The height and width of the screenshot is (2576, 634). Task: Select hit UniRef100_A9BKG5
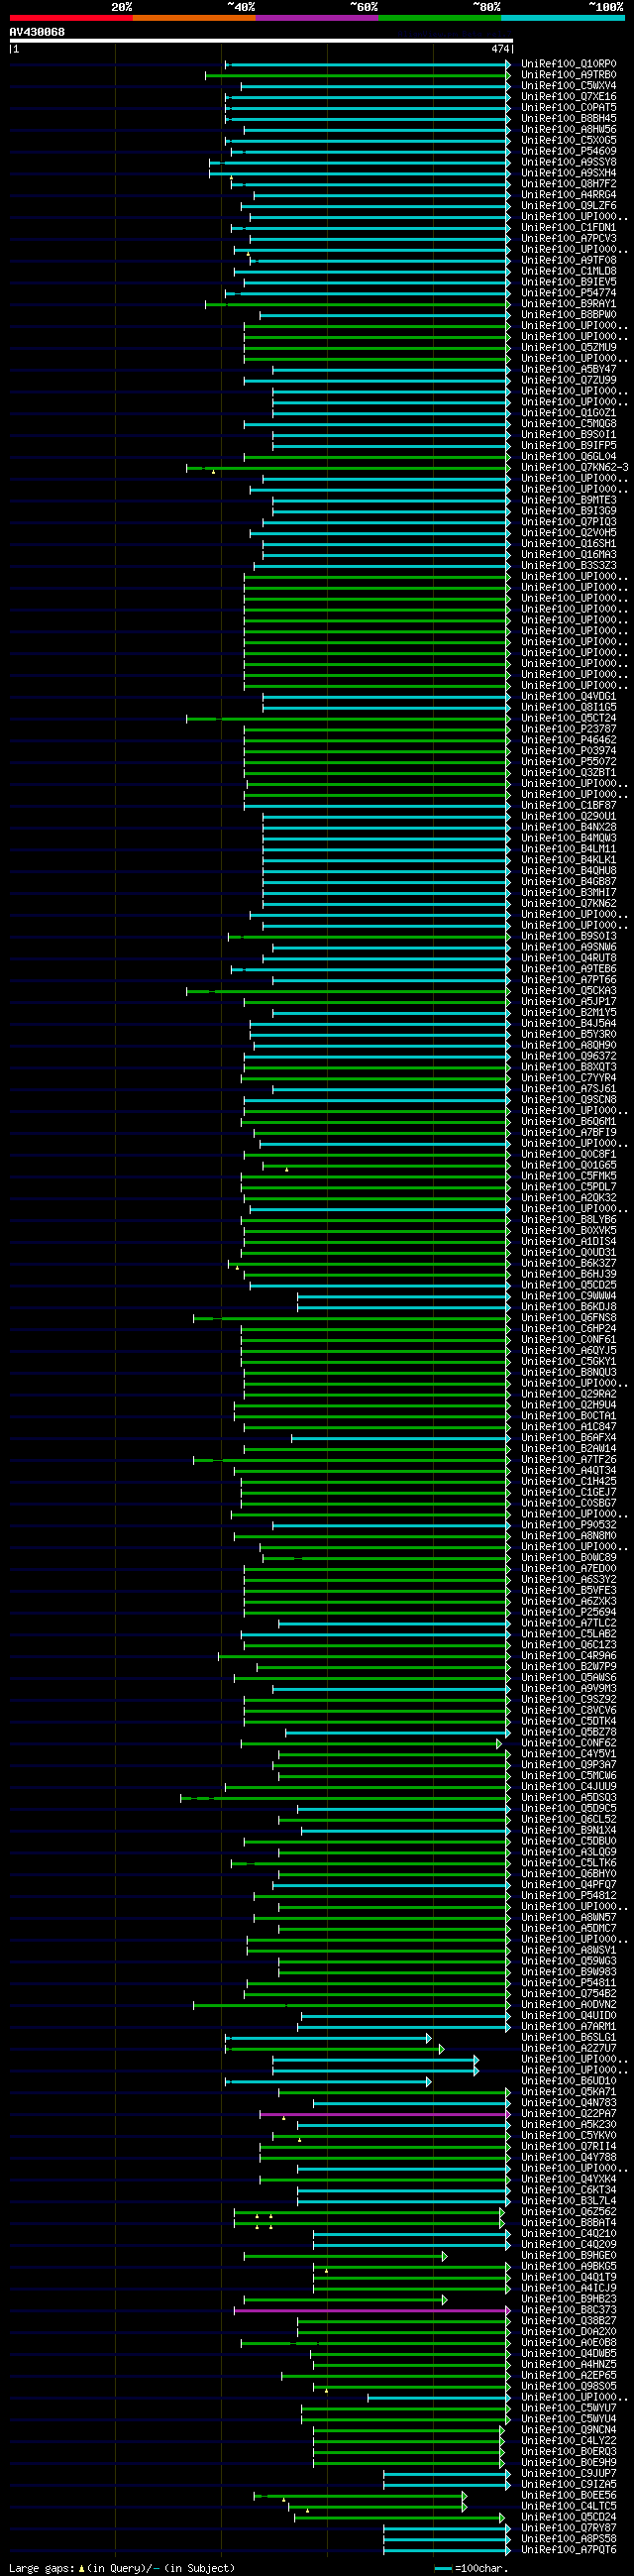click(x=569, y=2268)
